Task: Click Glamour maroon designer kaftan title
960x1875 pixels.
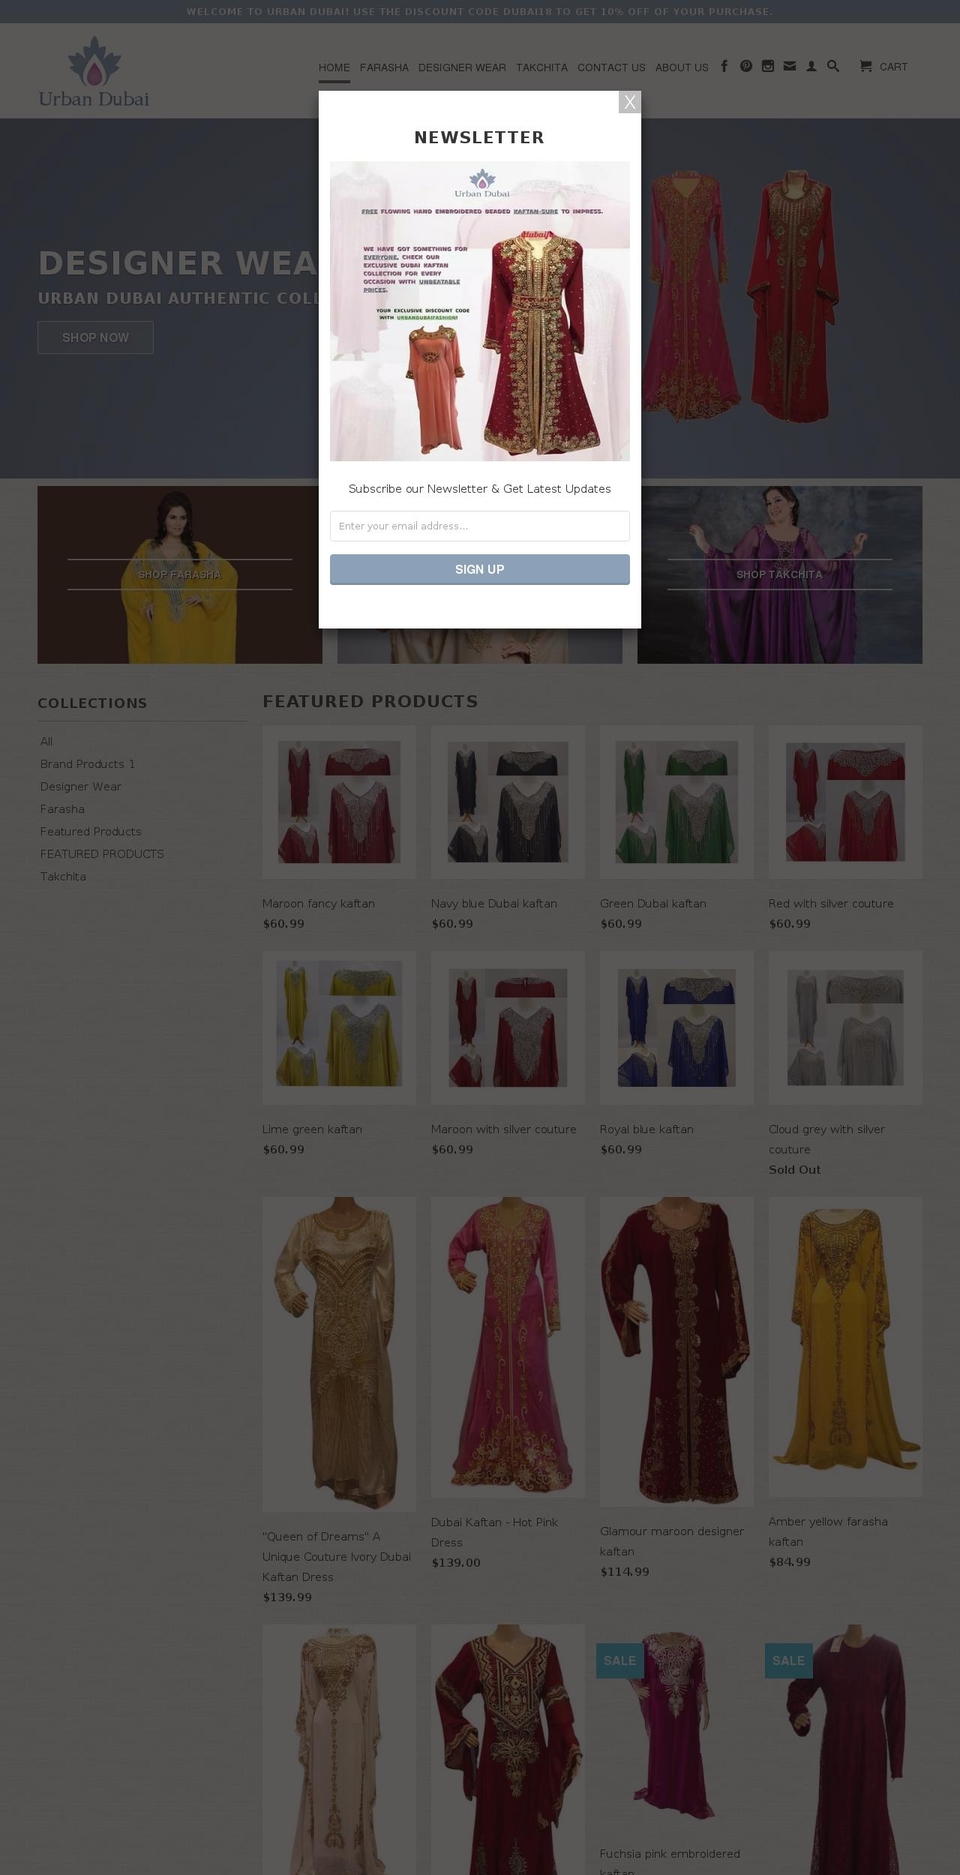Action: click(672, 1541)
